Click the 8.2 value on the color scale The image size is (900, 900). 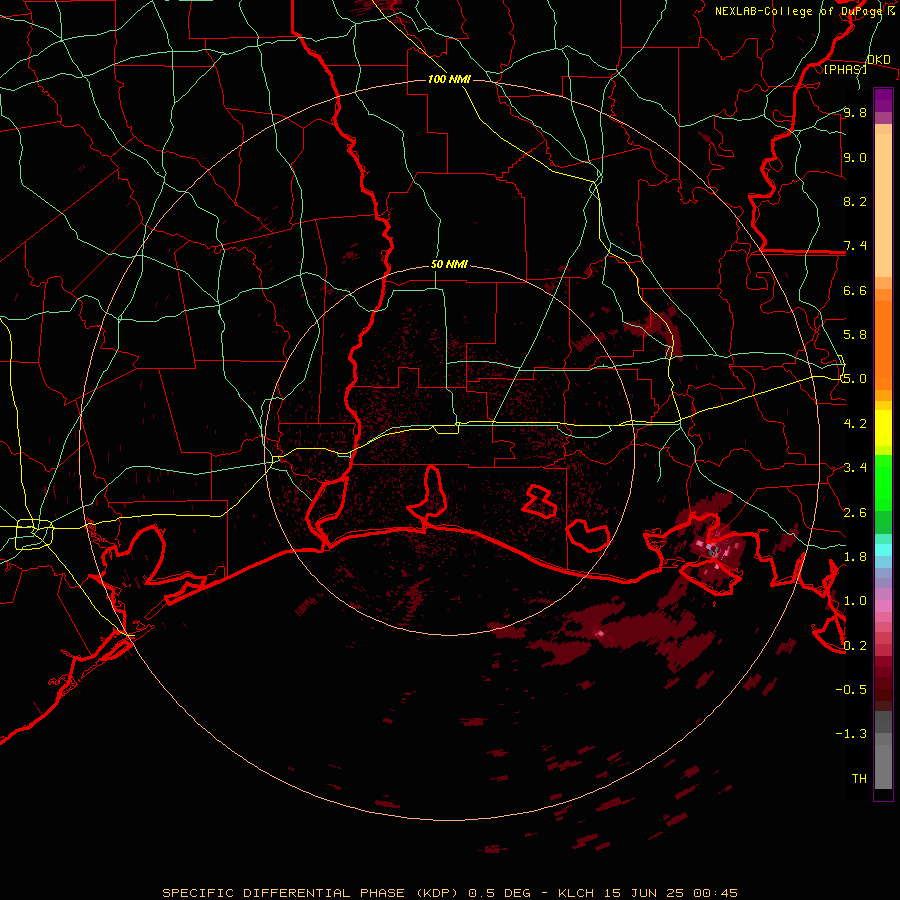click(x=855, y=201)
